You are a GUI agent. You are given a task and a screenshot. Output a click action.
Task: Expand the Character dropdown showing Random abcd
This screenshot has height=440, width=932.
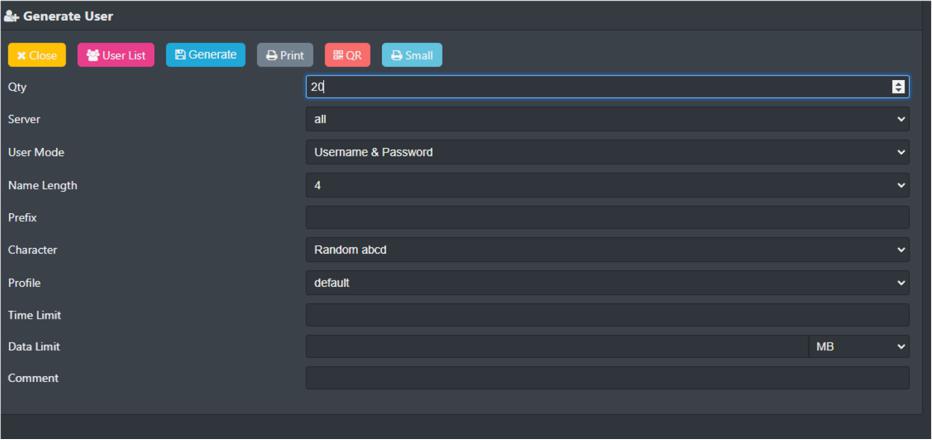607,250
